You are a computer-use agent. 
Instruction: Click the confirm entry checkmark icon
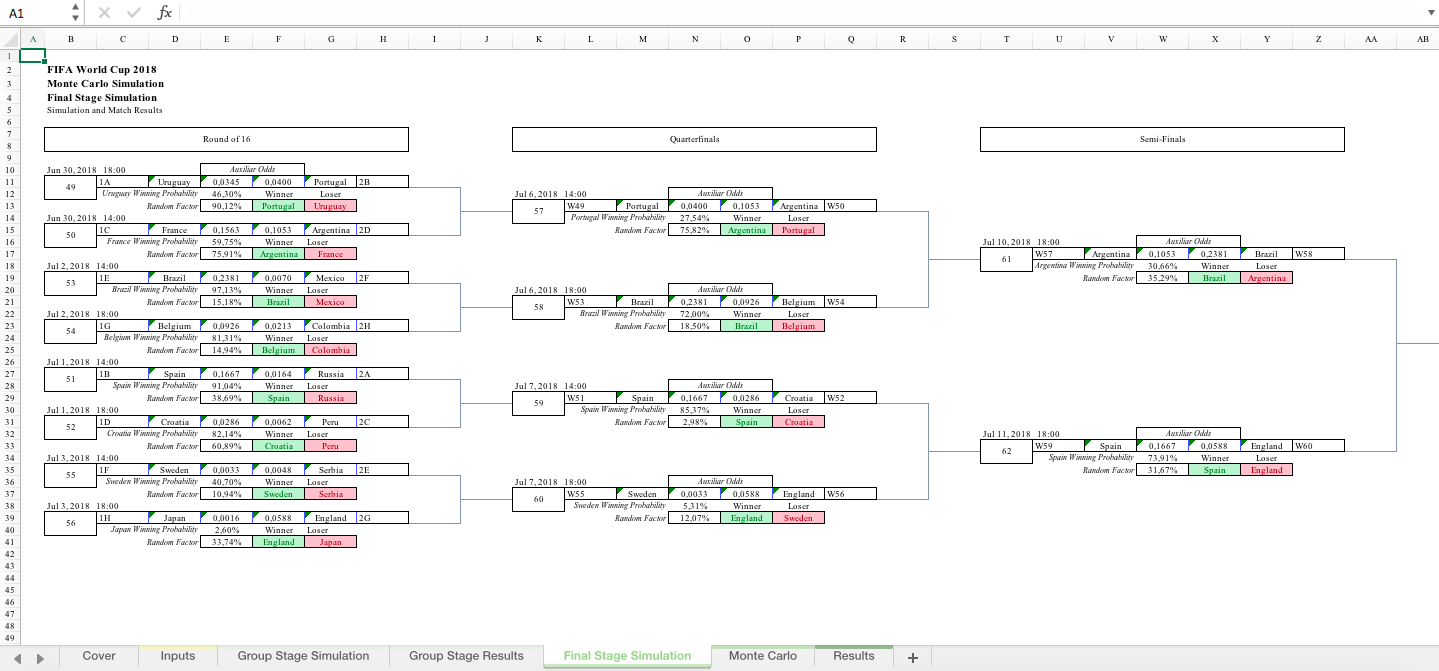133,13
